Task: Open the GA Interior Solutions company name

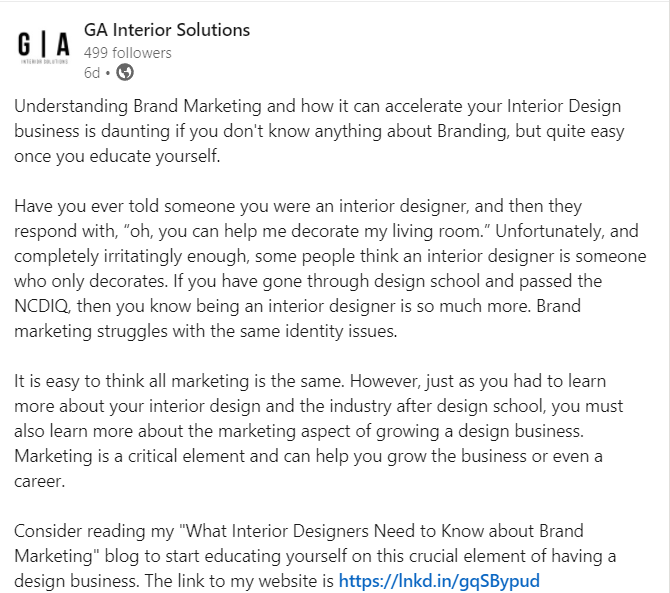Action: (167, 30)
